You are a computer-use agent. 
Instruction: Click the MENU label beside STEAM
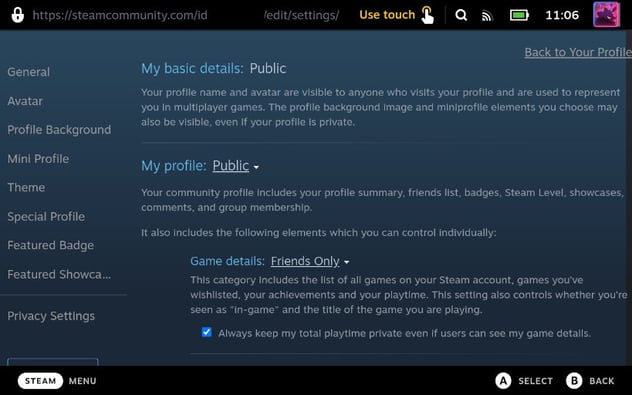(83, 381)
